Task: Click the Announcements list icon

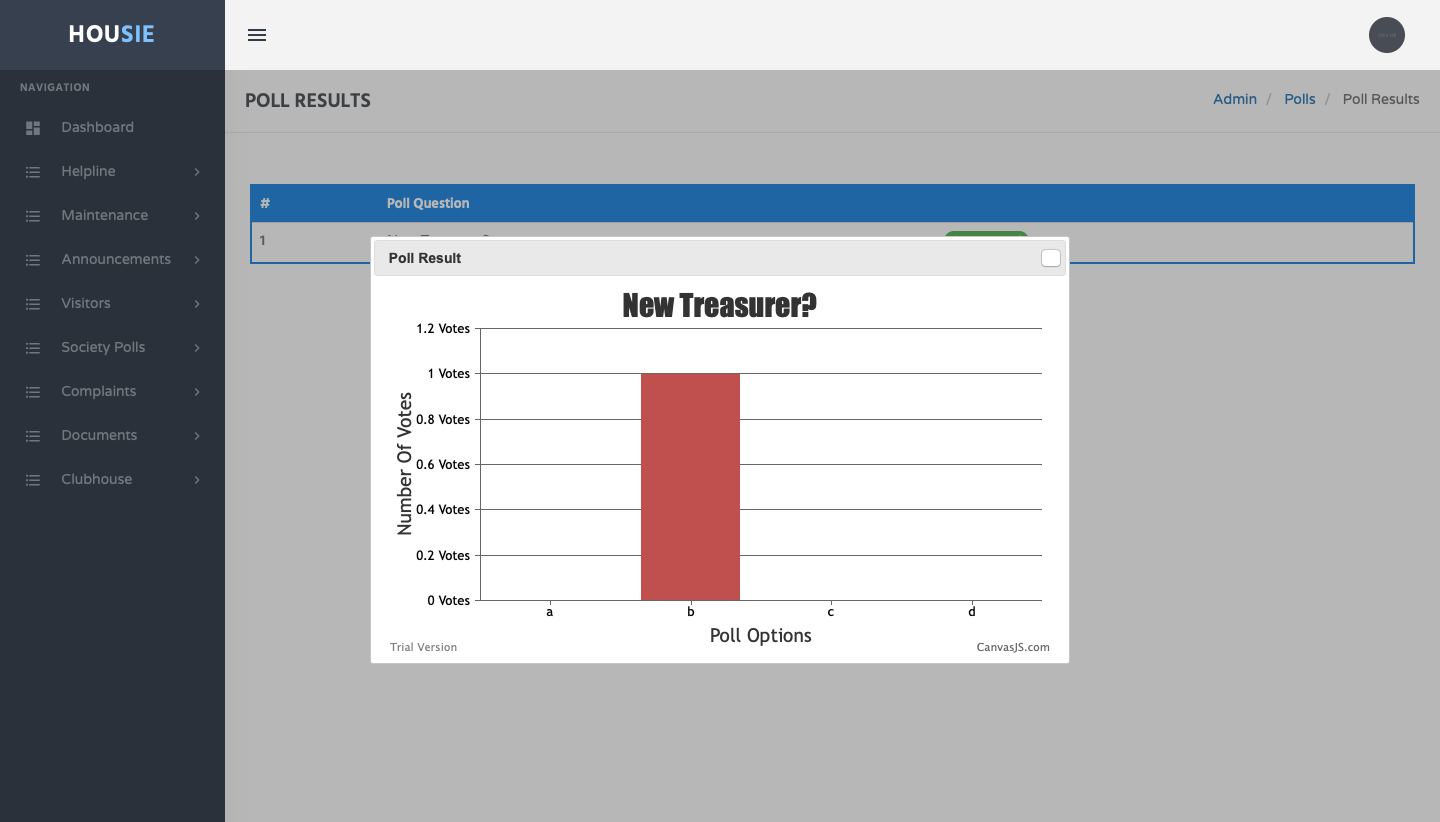Action: pyautogui.click(x=33, y=260)
